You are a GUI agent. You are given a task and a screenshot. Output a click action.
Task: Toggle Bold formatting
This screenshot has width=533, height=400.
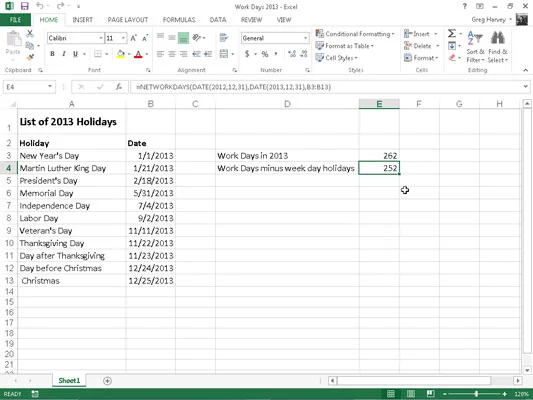(x=52, y=54)
